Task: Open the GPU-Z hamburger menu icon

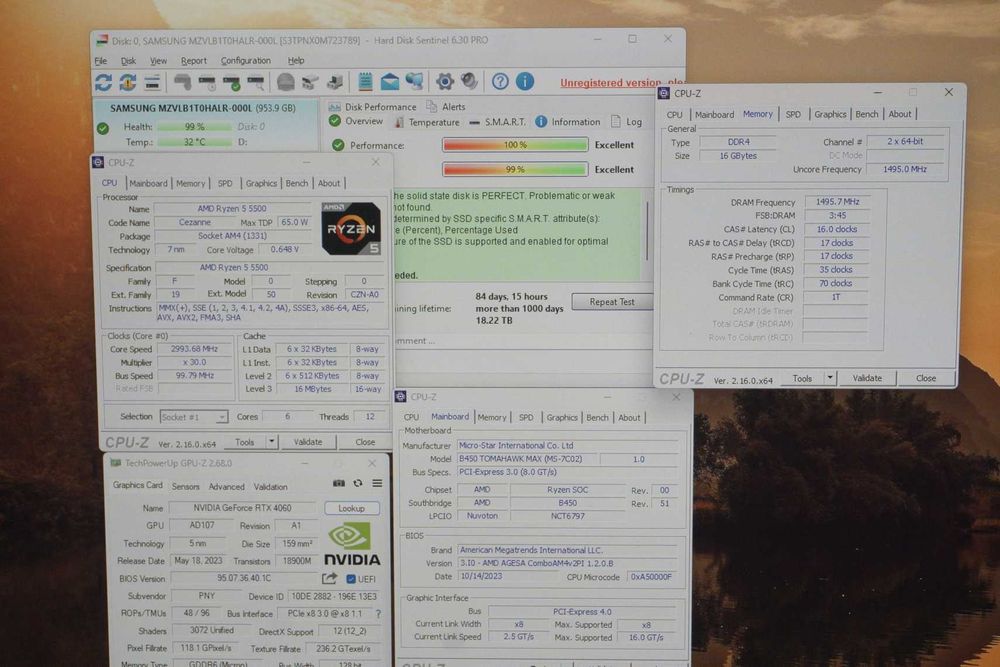Action: [378, 483]
